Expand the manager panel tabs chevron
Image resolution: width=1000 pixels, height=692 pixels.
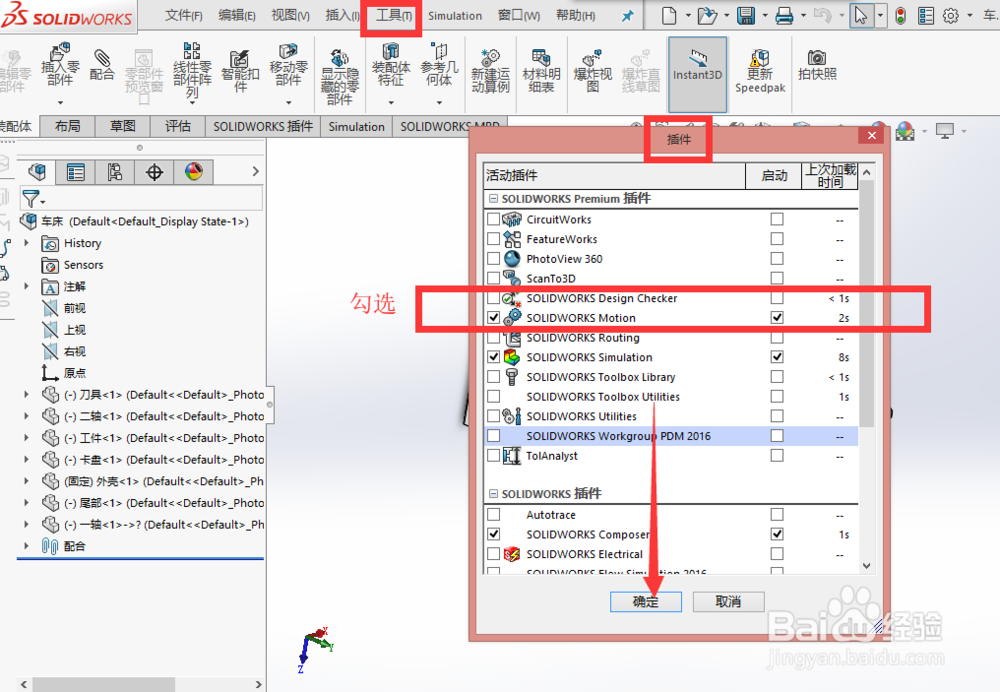[x=256, y=172]
